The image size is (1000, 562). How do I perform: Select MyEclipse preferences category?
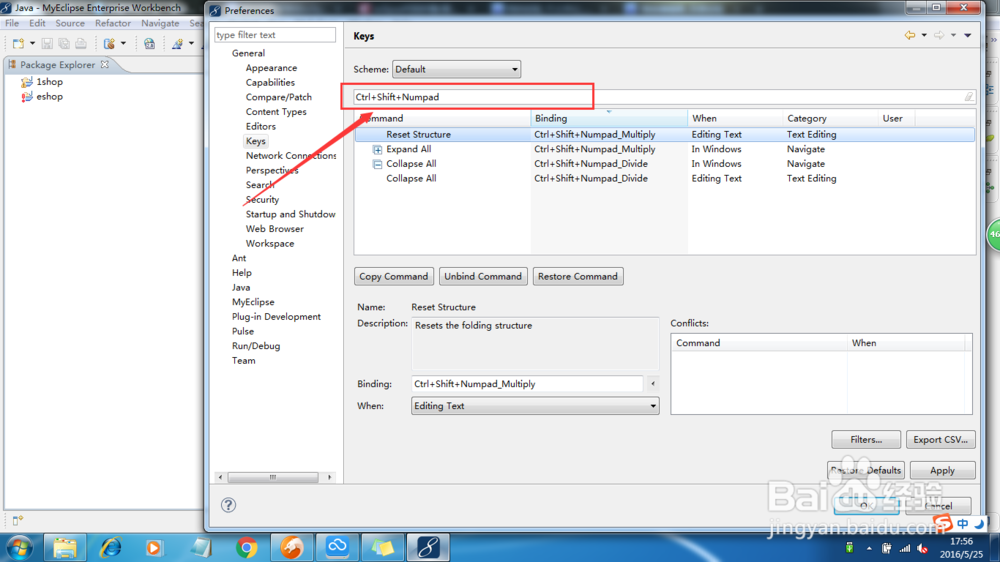click(253, 302)
